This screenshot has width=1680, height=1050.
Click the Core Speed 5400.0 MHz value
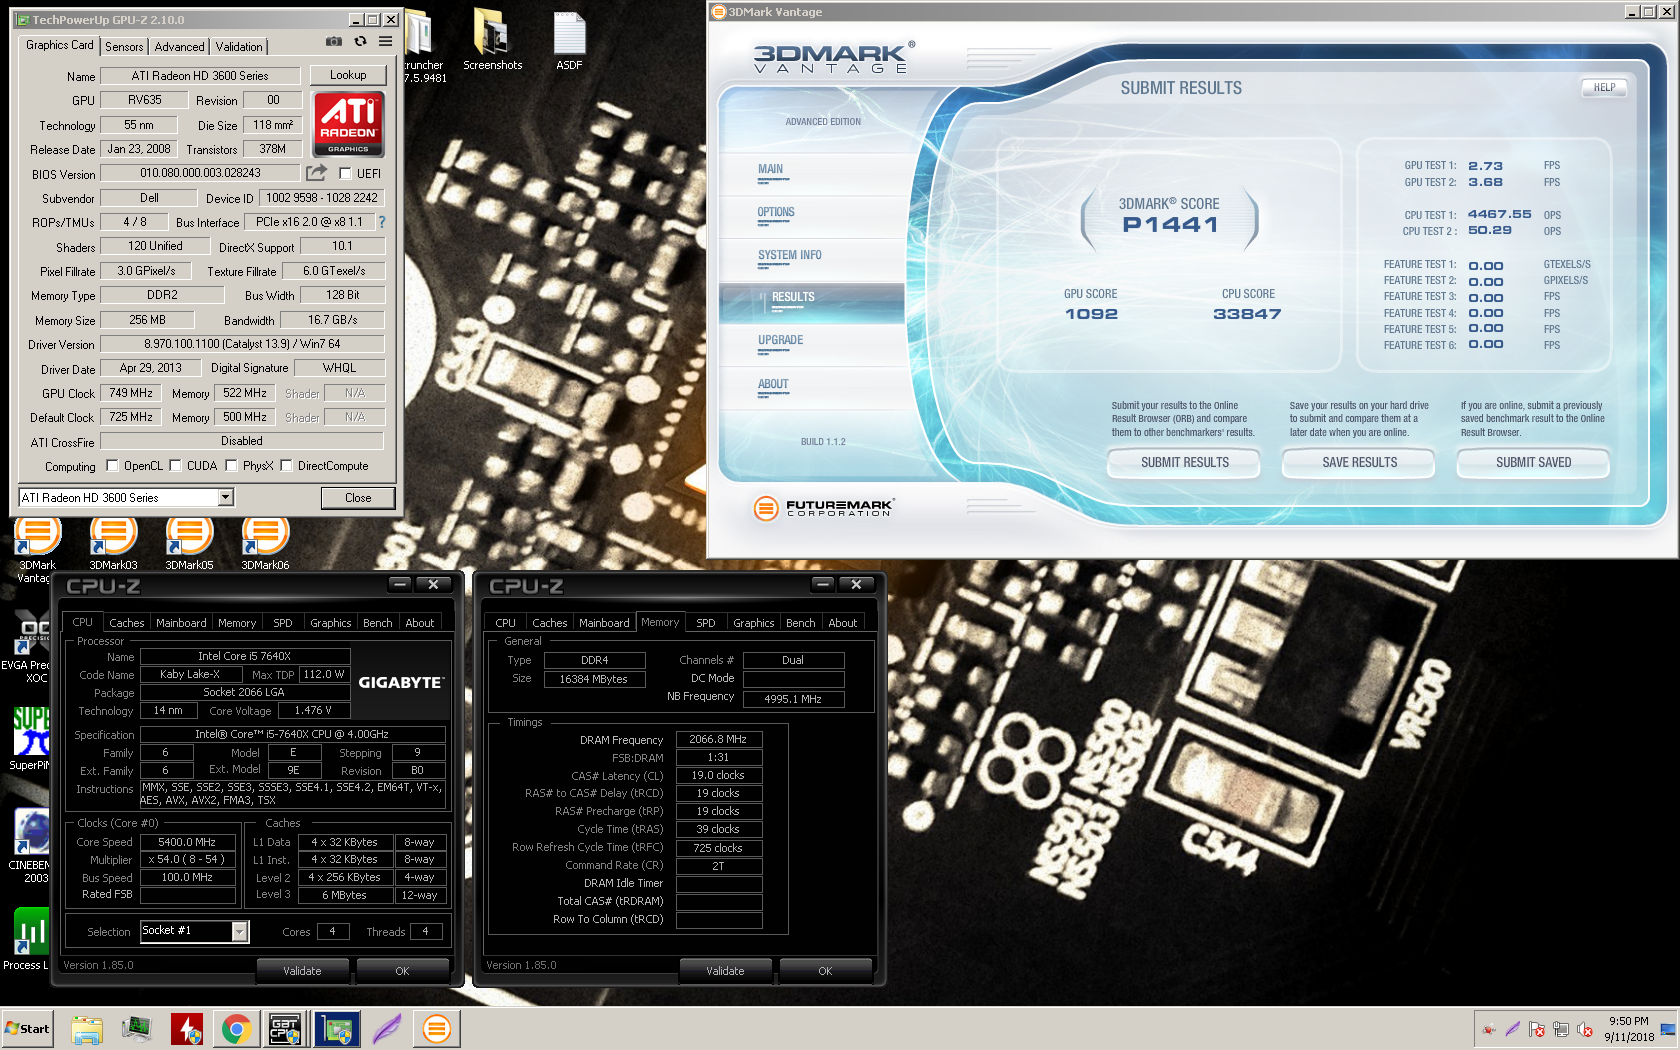pyautogui.click(x=187, y=842)
